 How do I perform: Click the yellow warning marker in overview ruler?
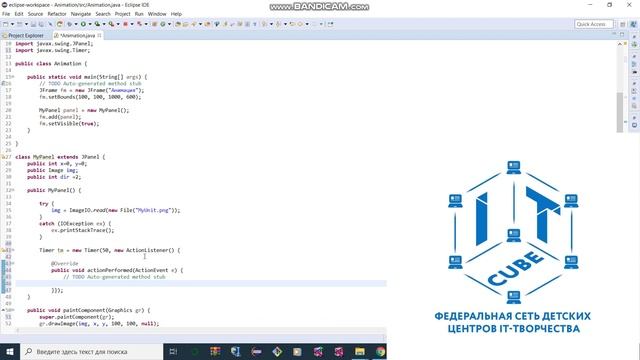pos(626,44)
